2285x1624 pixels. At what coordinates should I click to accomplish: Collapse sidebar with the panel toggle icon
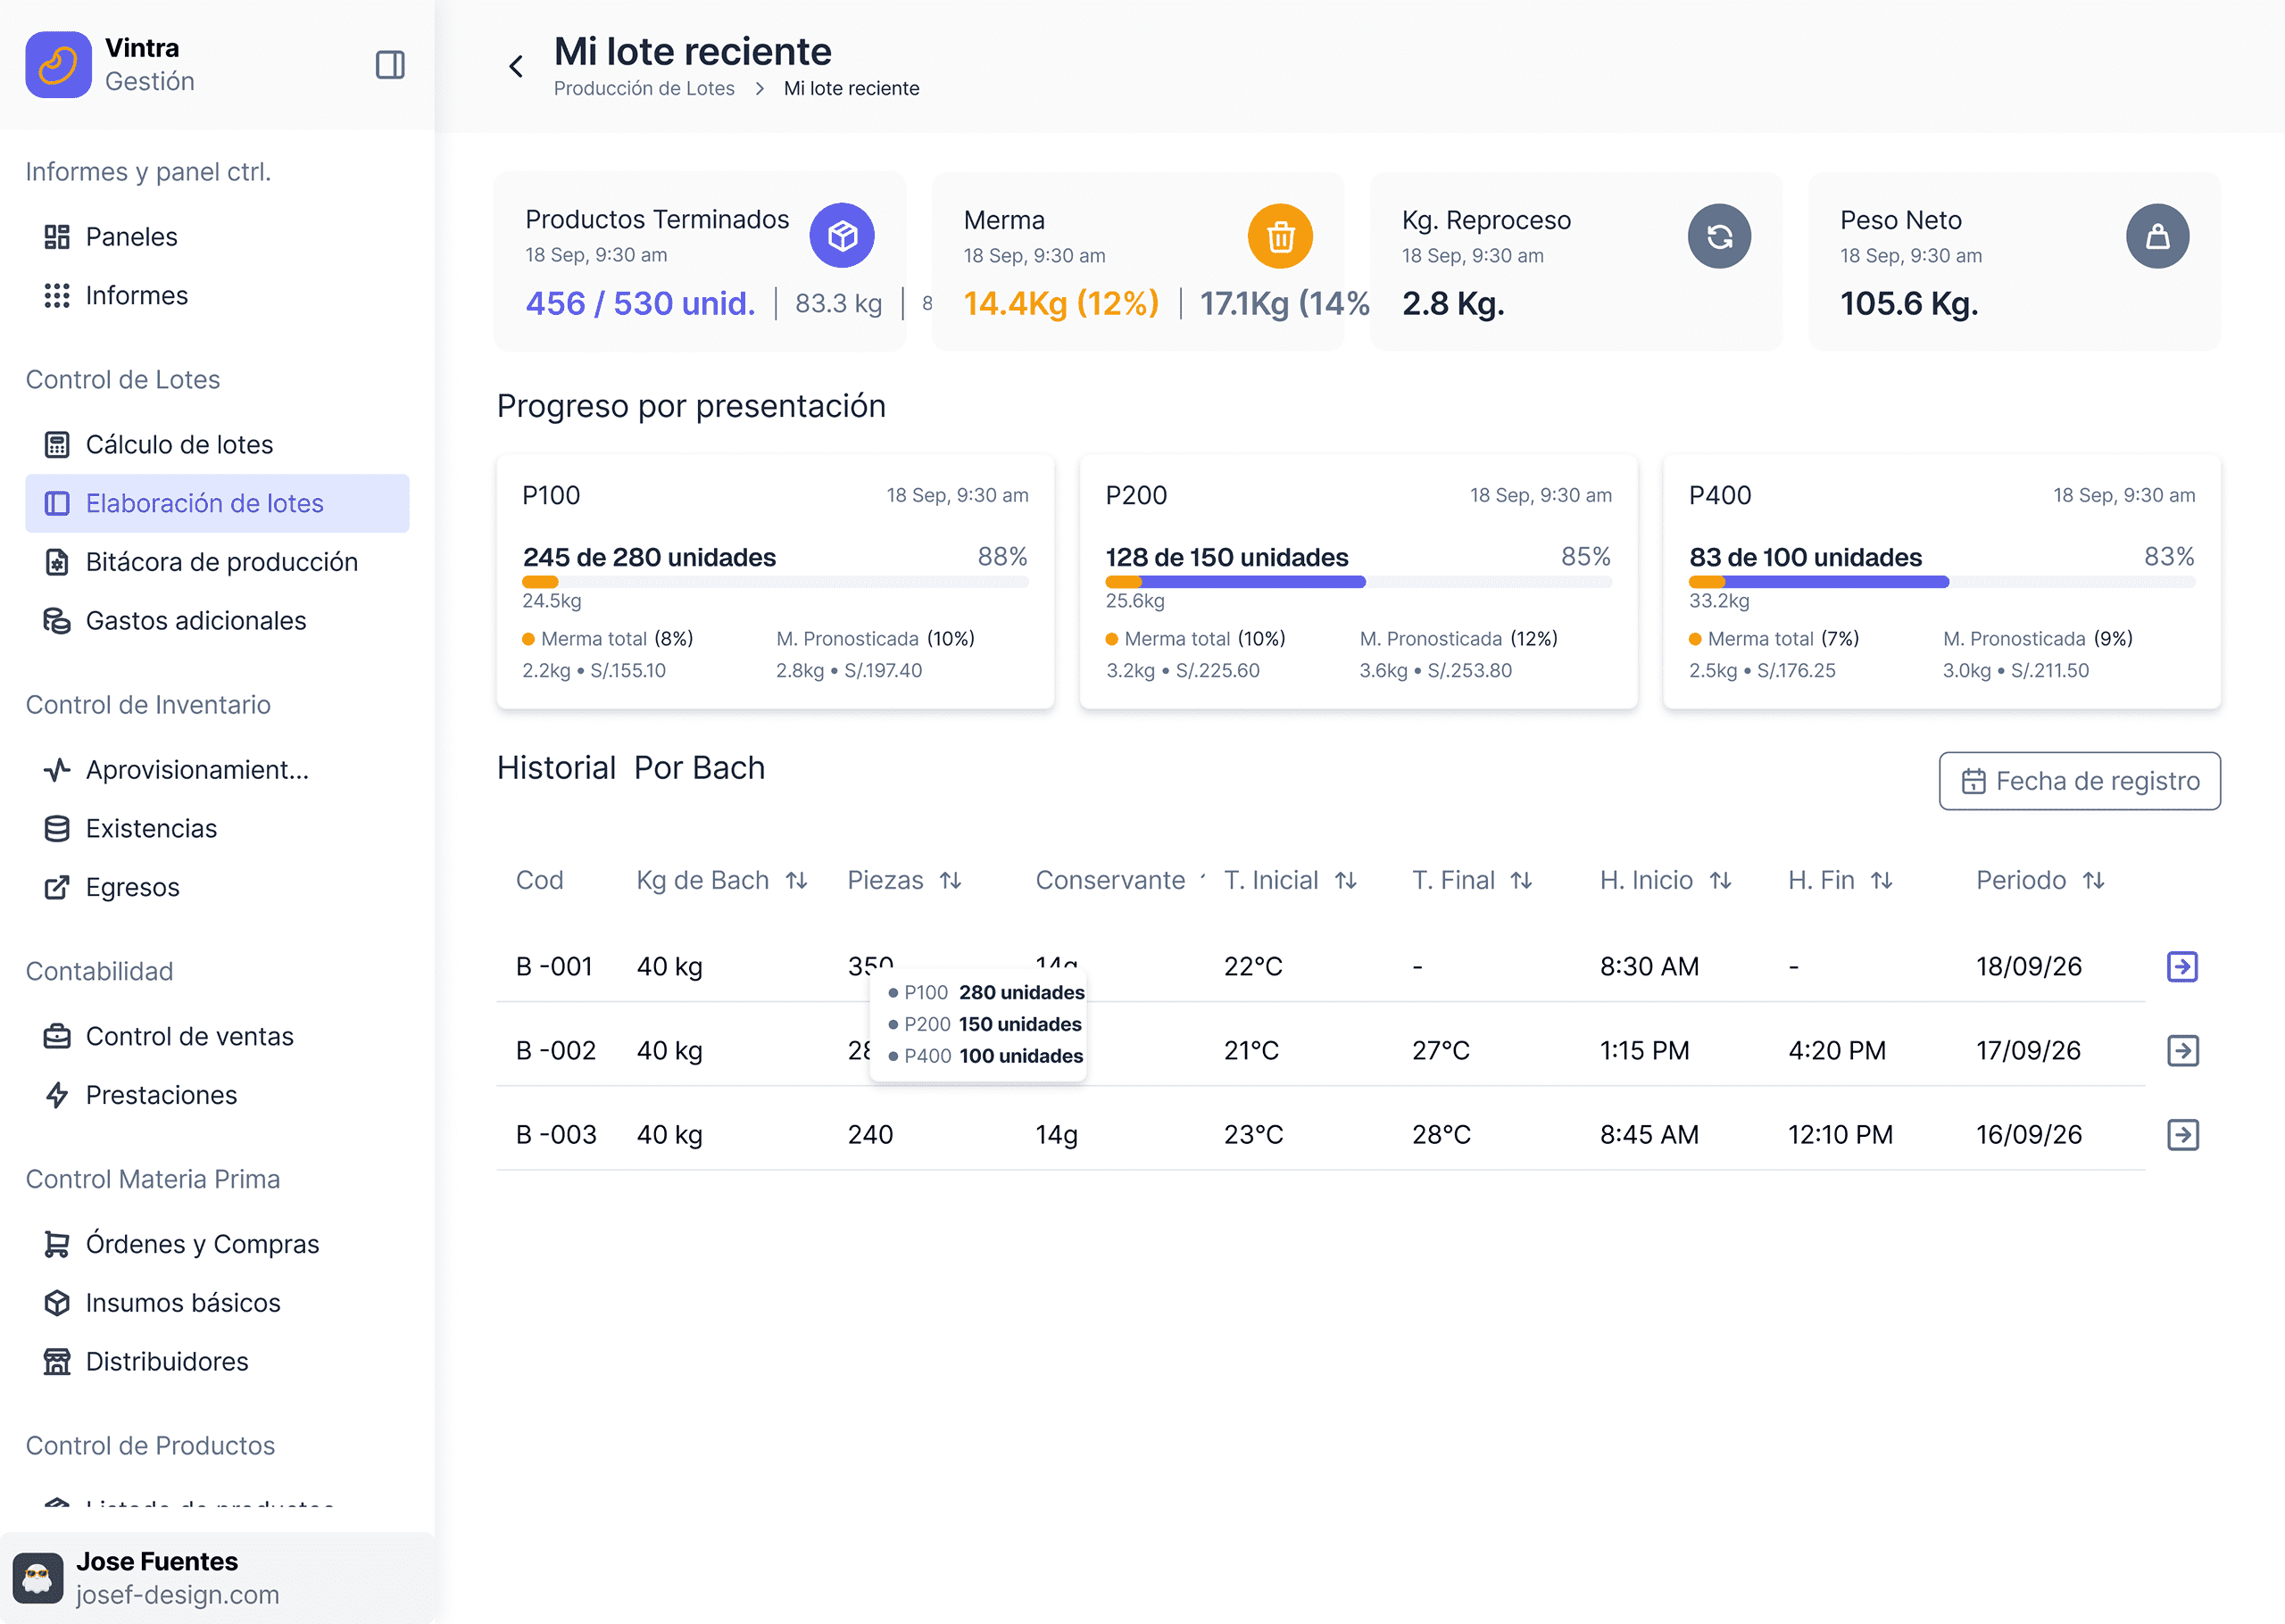[390, 65]
